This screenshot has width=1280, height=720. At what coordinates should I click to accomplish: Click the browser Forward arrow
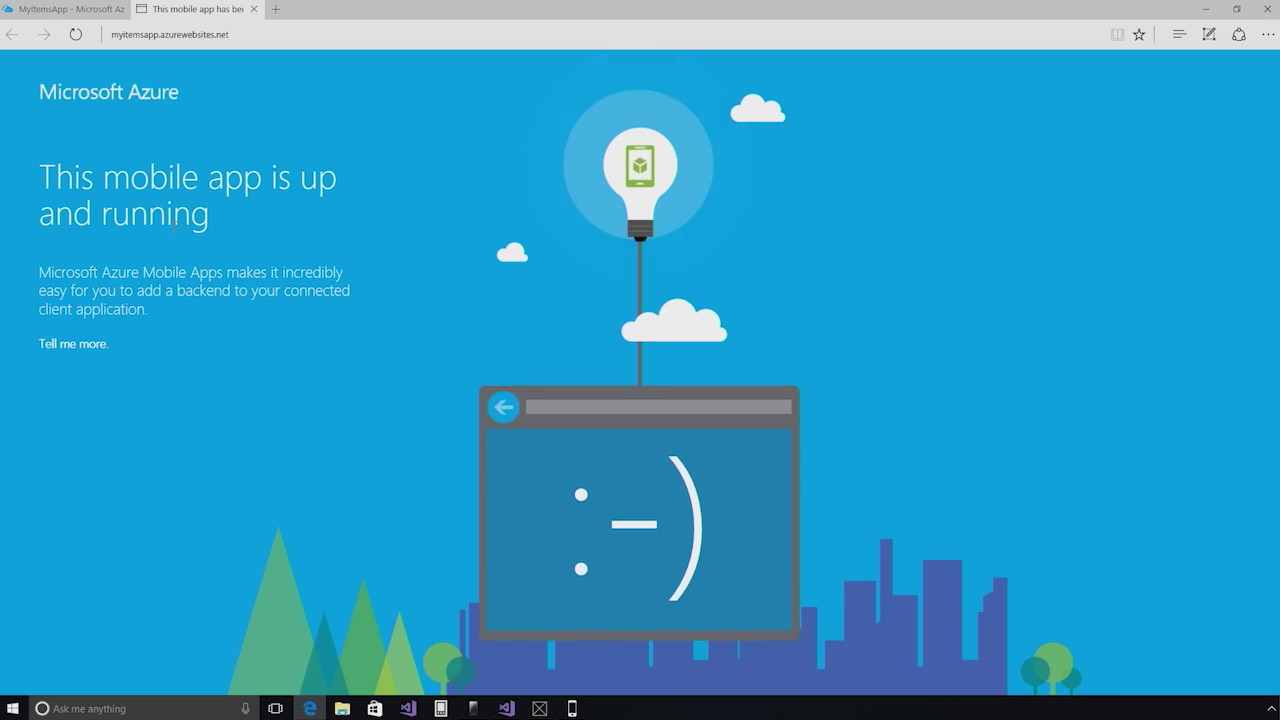(x=44, y=34)
